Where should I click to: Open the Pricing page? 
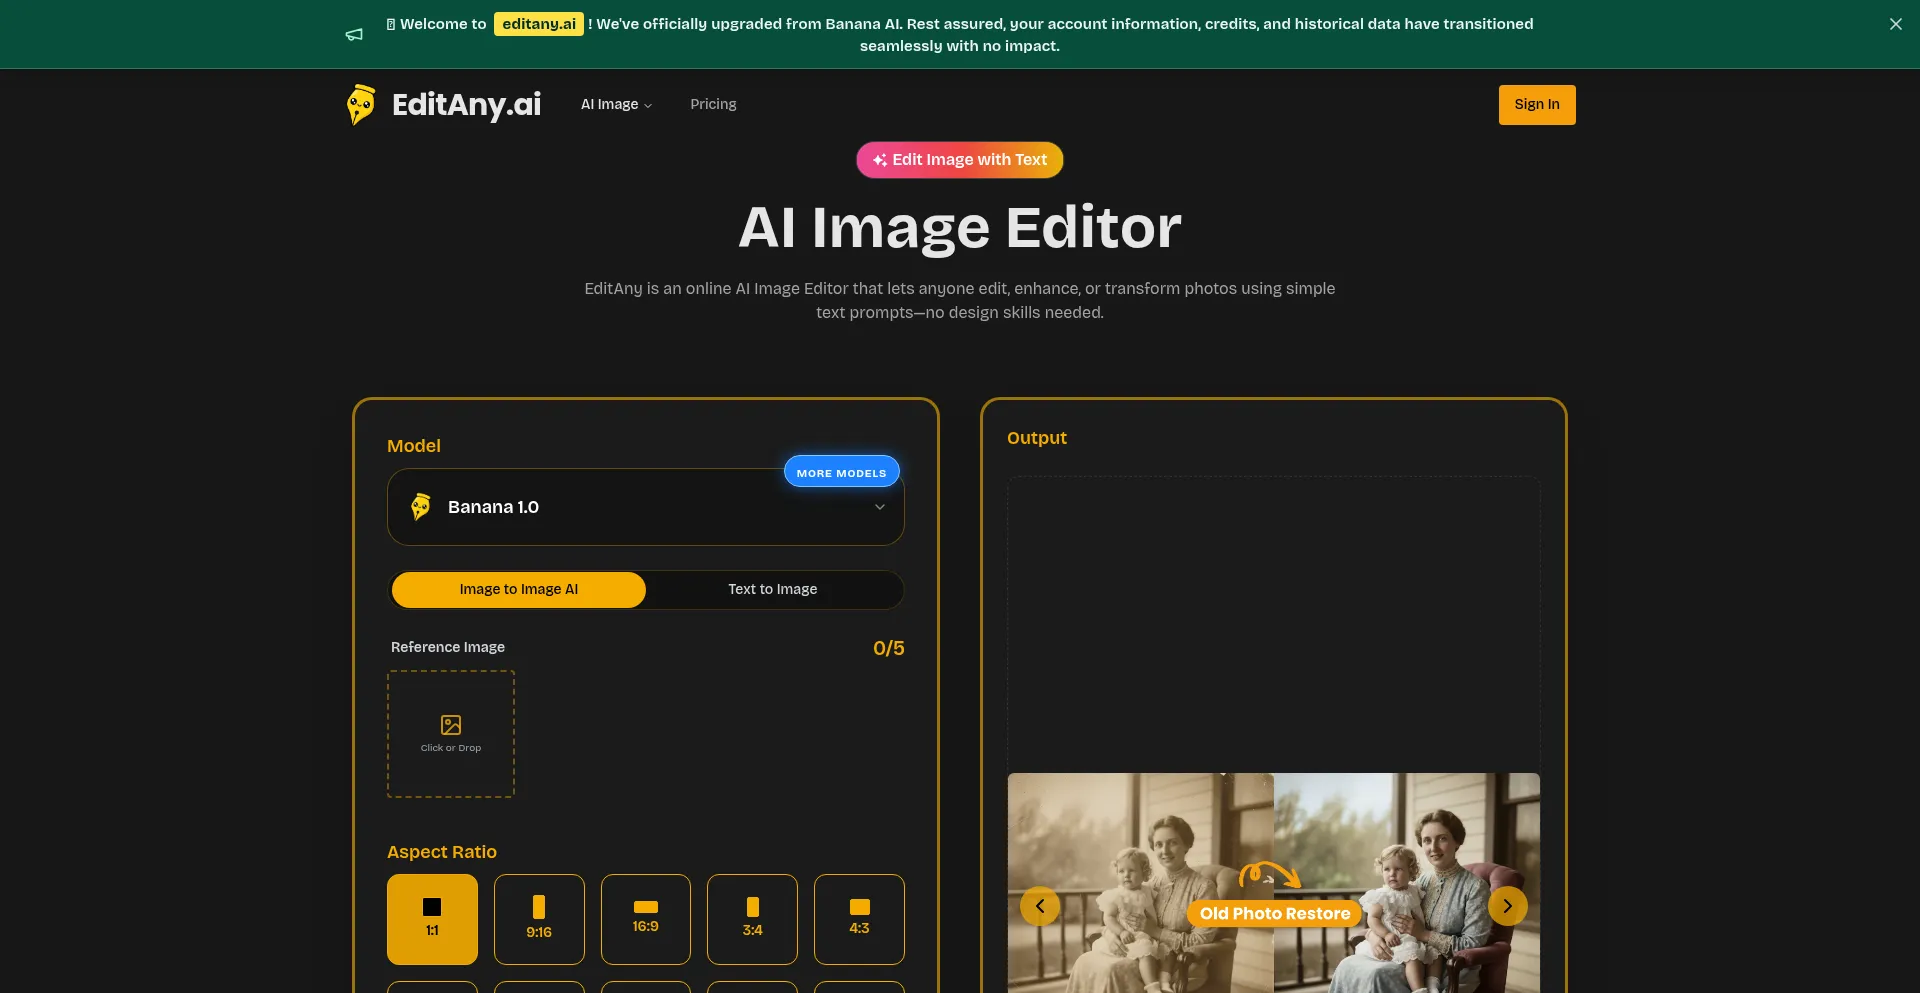point(713,104)
